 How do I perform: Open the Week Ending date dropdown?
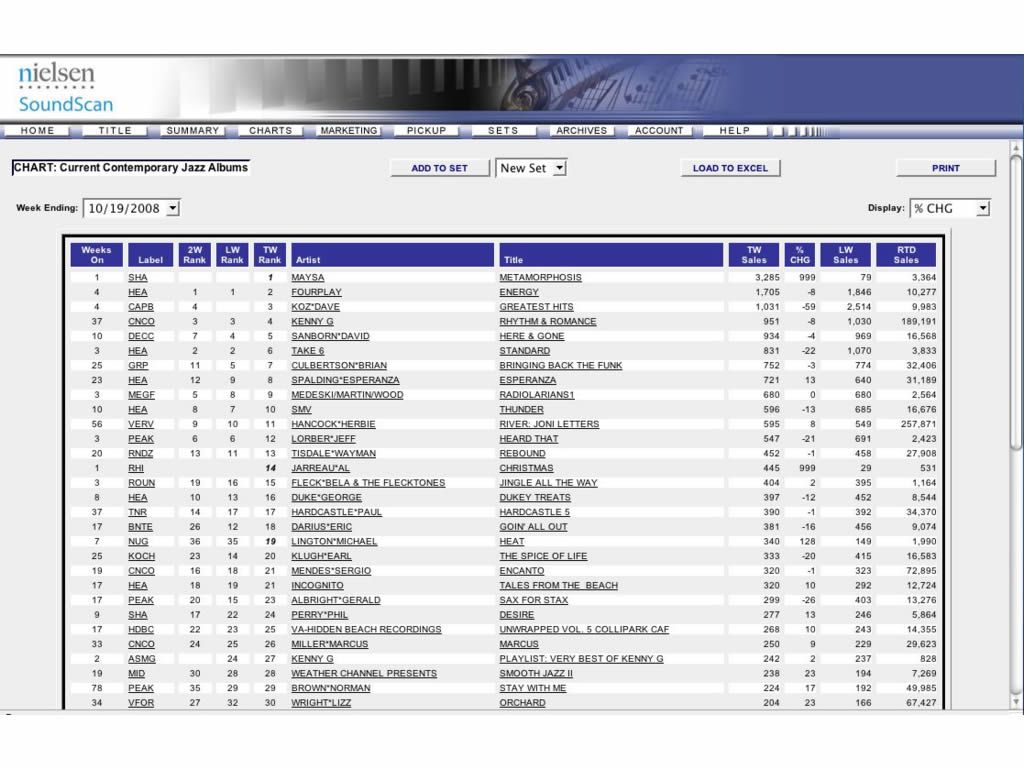pos(172,208)
